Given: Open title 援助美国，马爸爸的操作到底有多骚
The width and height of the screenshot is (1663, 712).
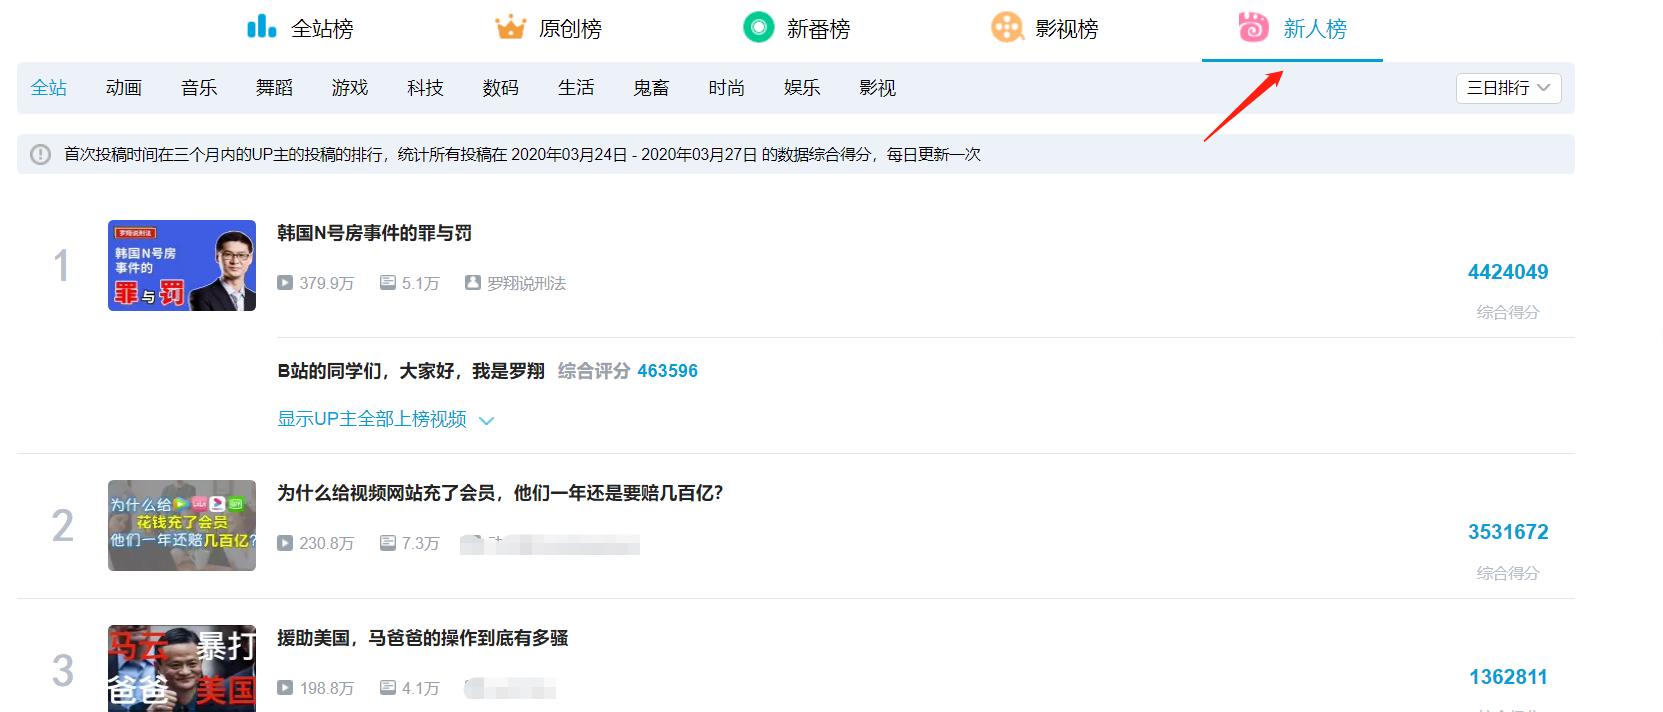Looking at the screenshot, I should tap(423, 638).
